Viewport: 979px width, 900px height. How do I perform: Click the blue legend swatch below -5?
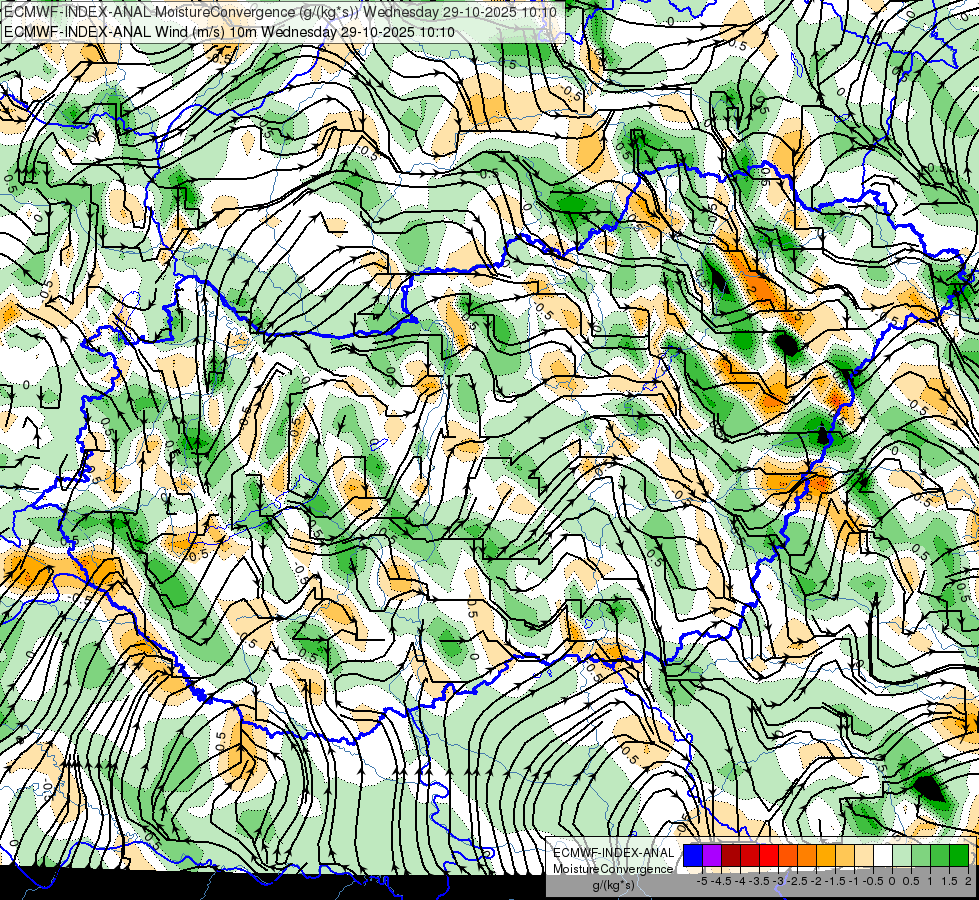click(x=693, y=855)
